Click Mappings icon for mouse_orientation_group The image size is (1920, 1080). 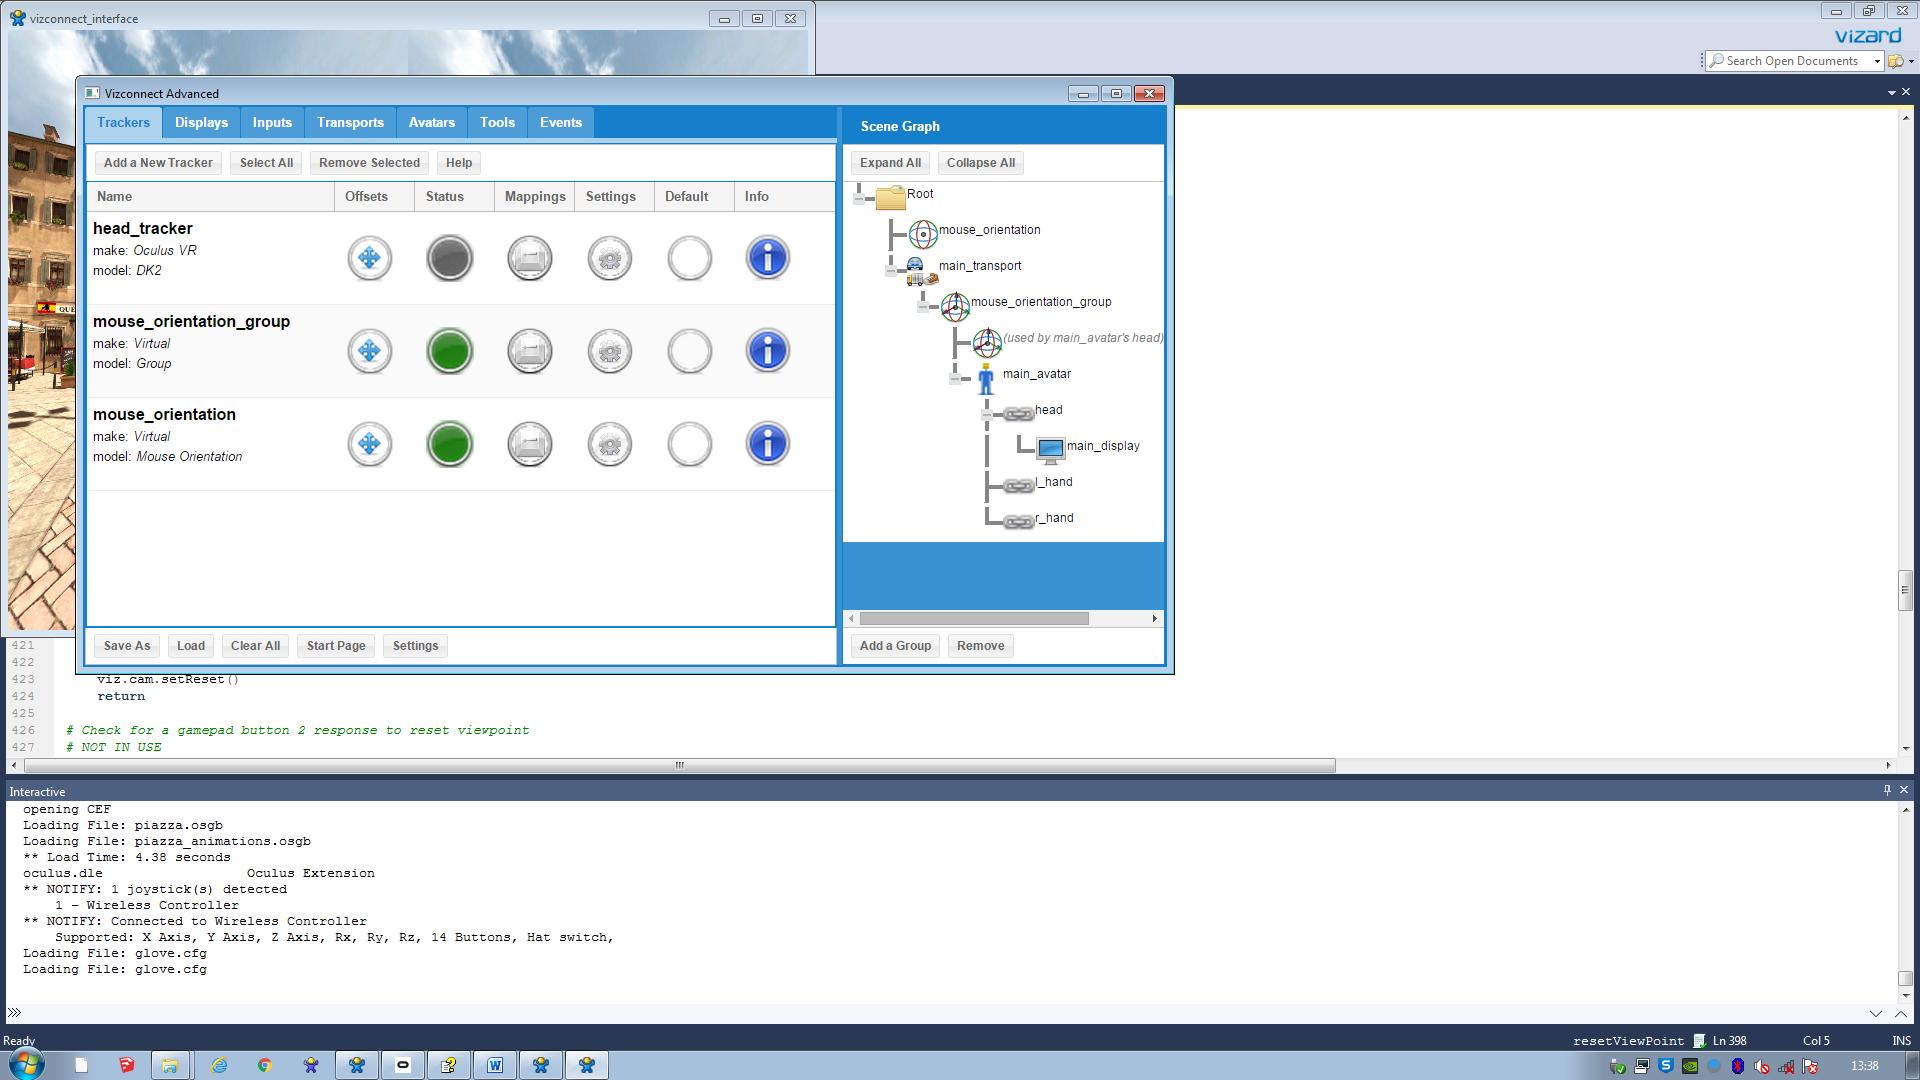[x=529, y=351]
